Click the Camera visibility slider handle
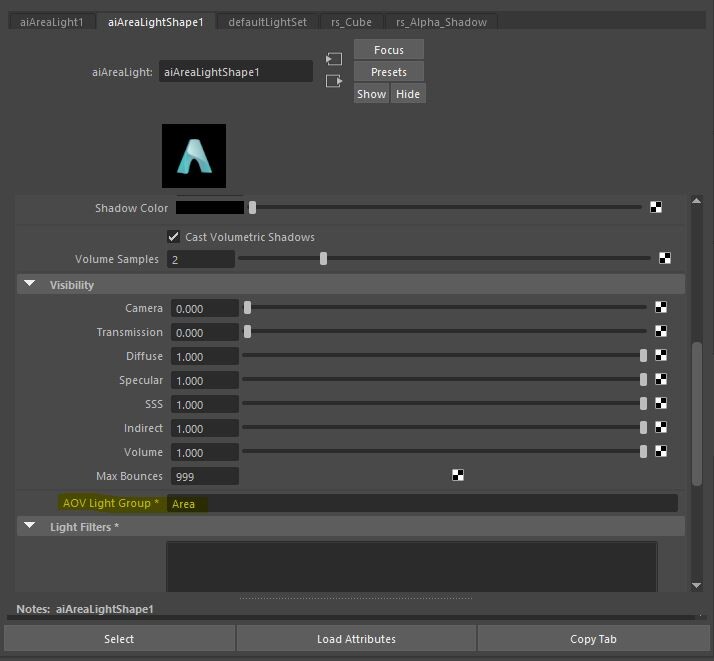The image size is (714, 661). click(x=247, y=307)
